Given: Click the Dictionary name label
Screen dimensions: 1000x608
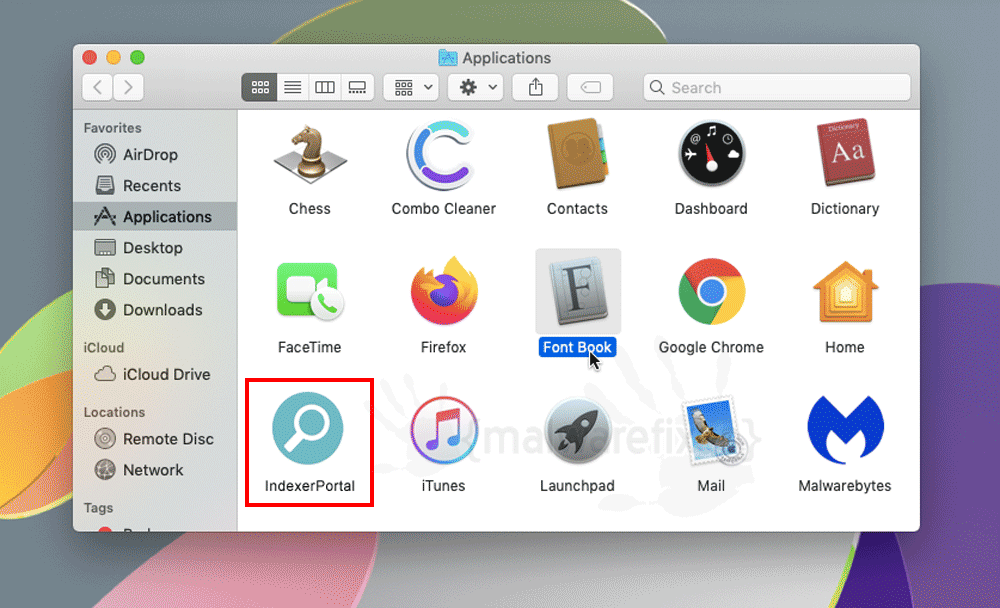Looking at the screenshot, I should point(845,209).
